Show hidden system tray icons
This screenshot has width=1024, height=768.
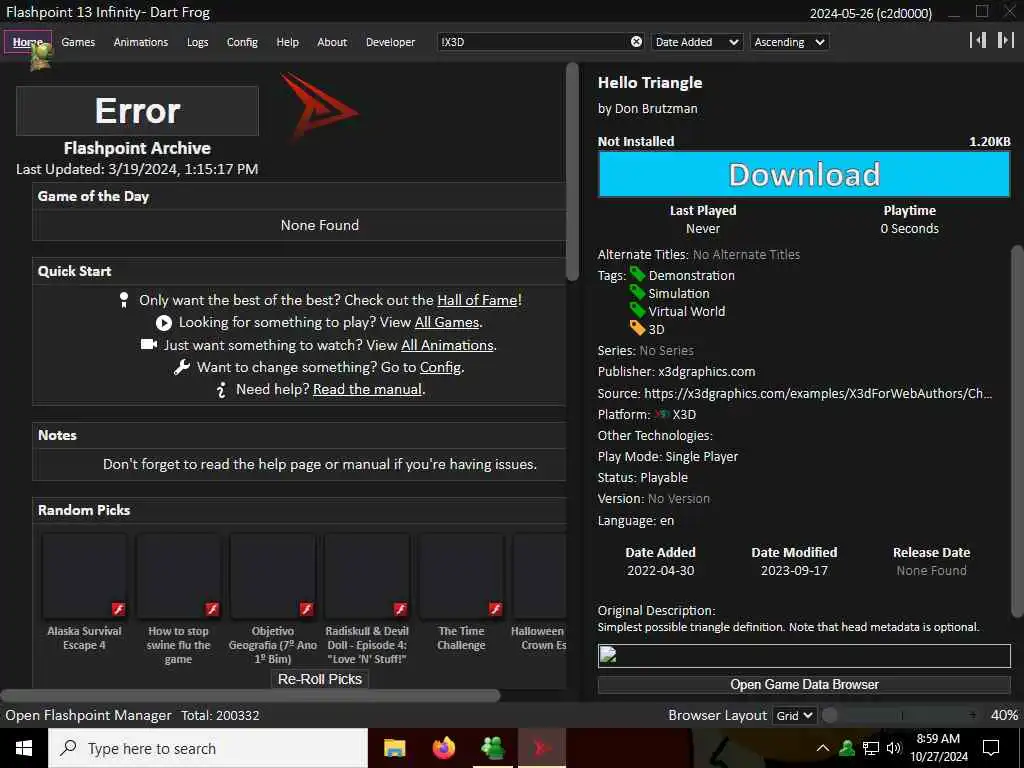click(x=823, y=748)
